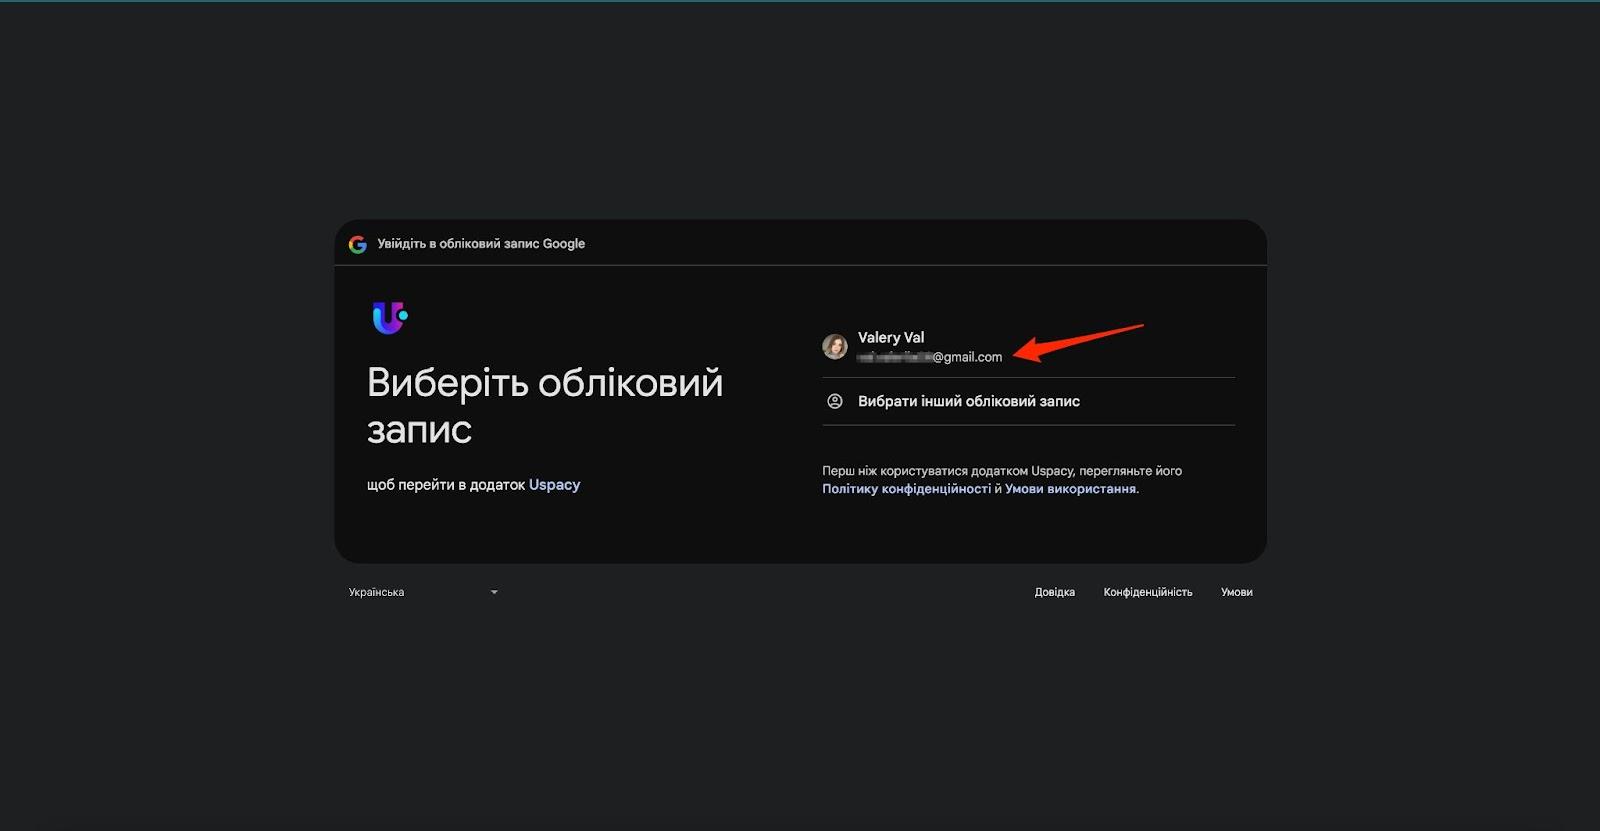The width and height of the screenshot is (1600, 831).
Task: Open the "Політику конфіденційності" link
Action: [906, 489]
